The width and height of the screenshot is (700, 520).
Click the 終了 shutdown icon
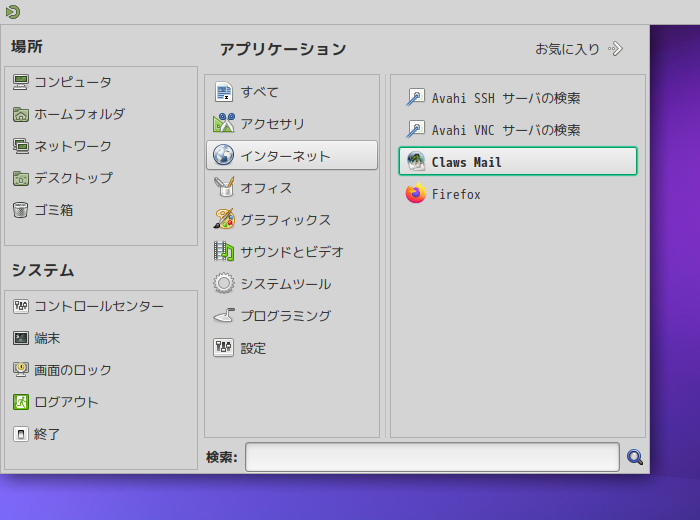[21, 434]
